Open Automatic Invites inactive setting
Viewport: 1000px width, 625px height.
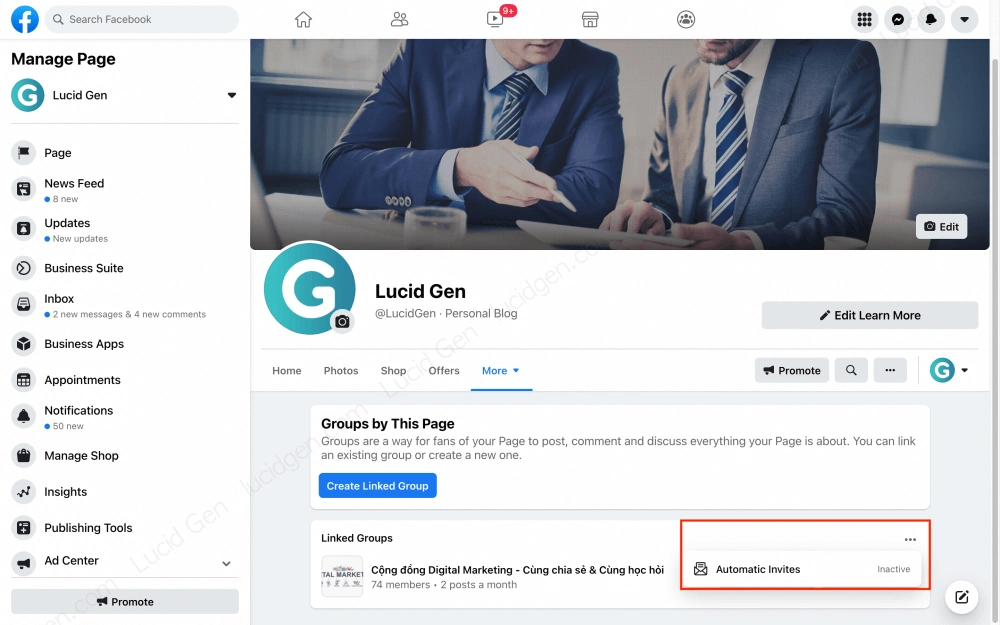click(802, 569)
